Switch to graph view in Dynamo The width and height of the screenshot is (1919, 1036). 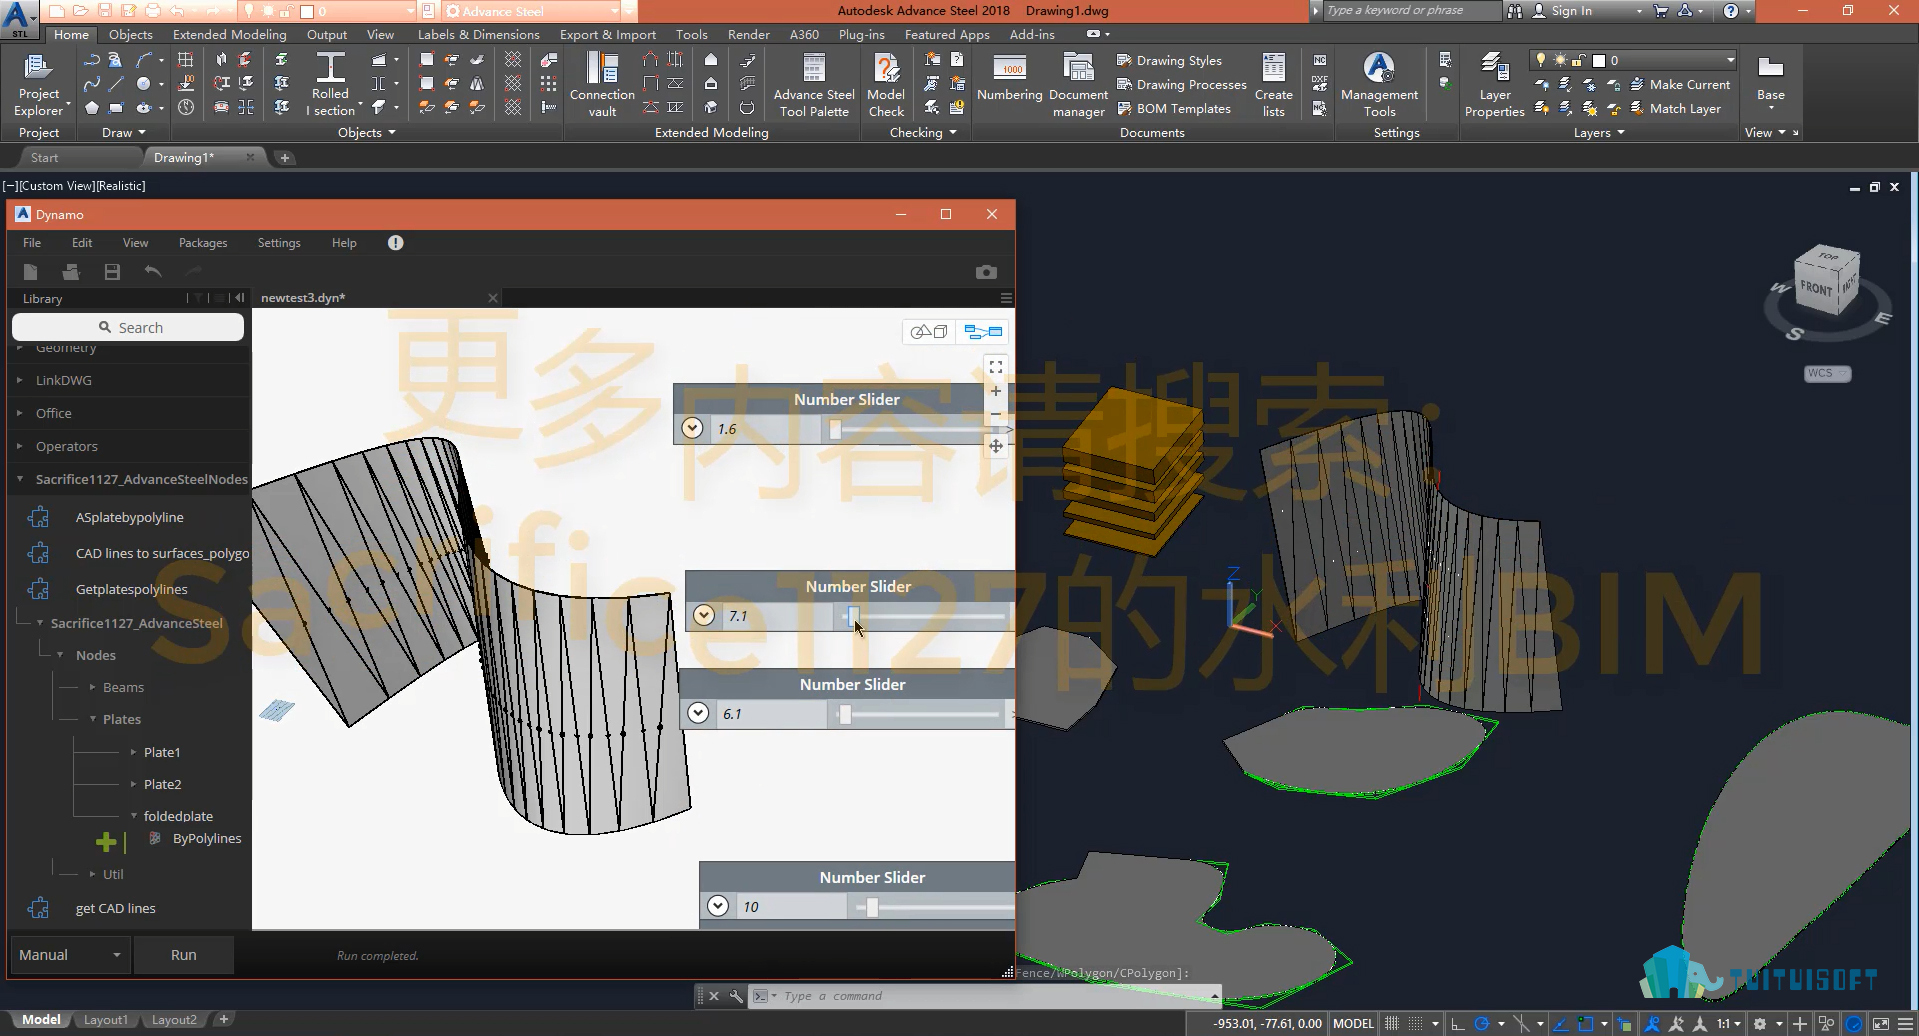click(x=983, y=332)
